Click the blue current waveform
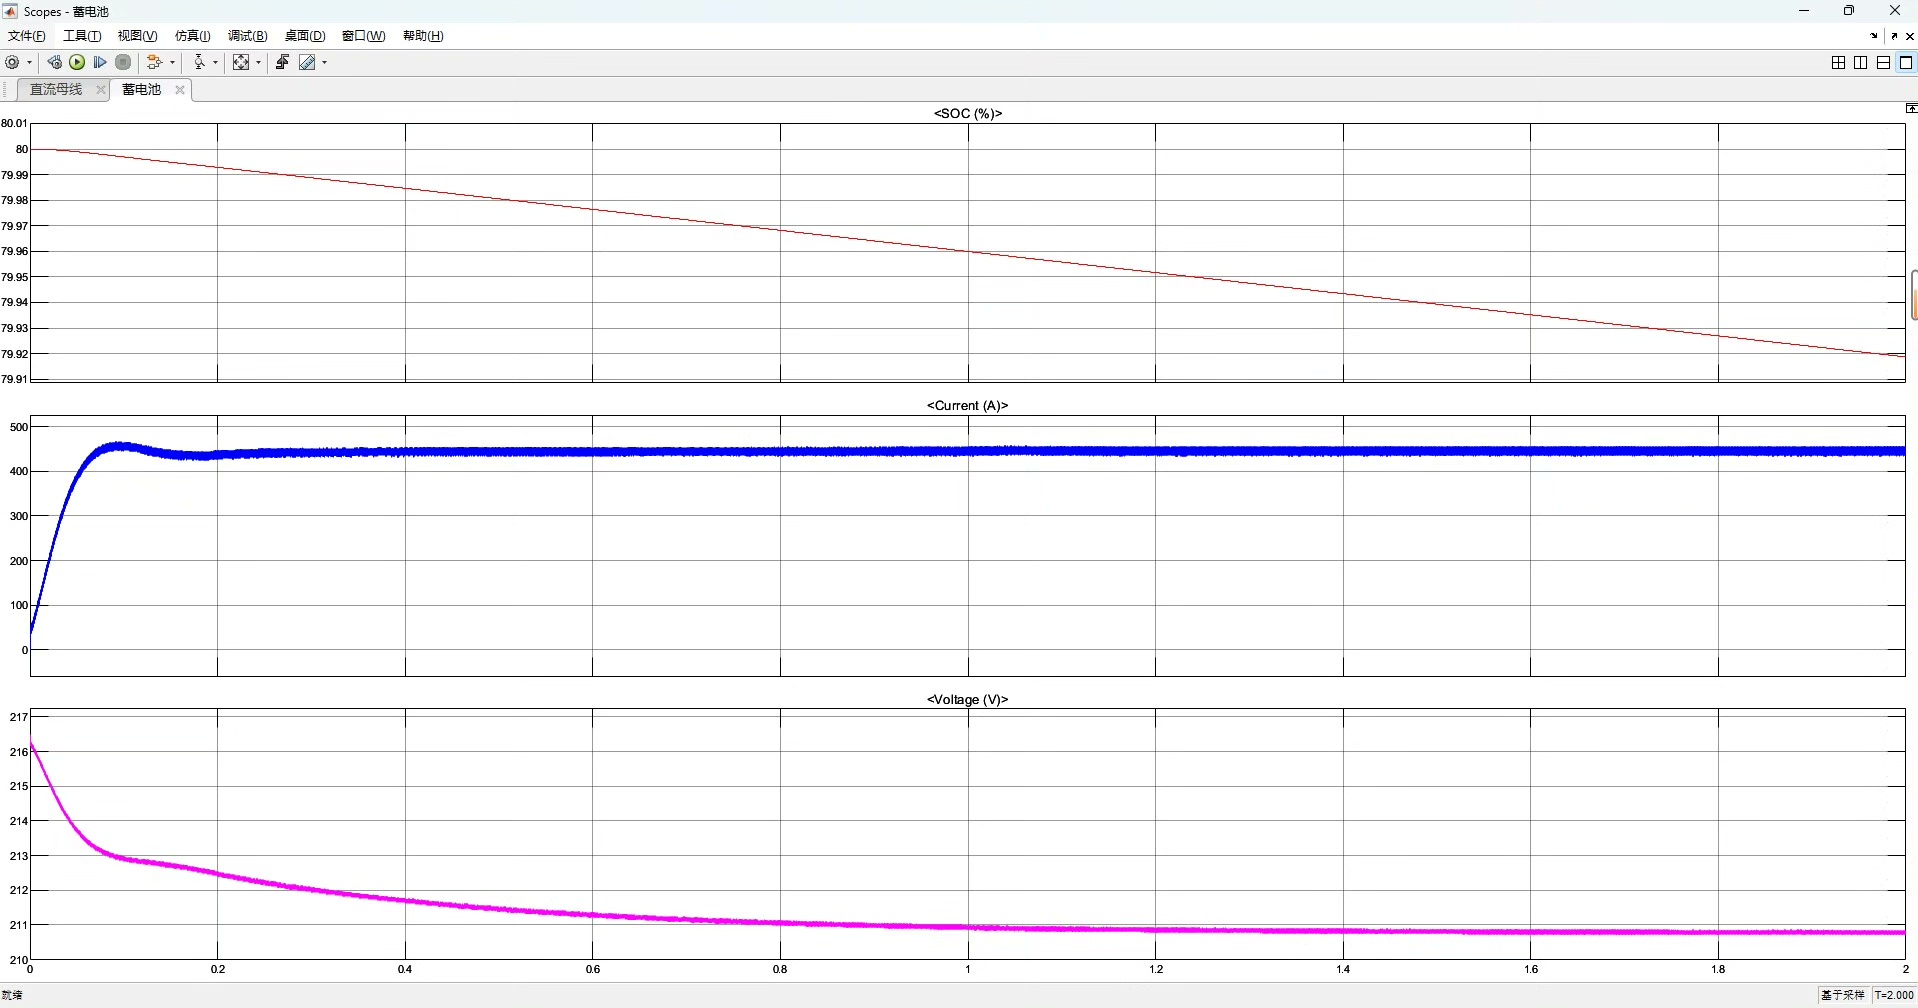 click(x=968, y=452)
